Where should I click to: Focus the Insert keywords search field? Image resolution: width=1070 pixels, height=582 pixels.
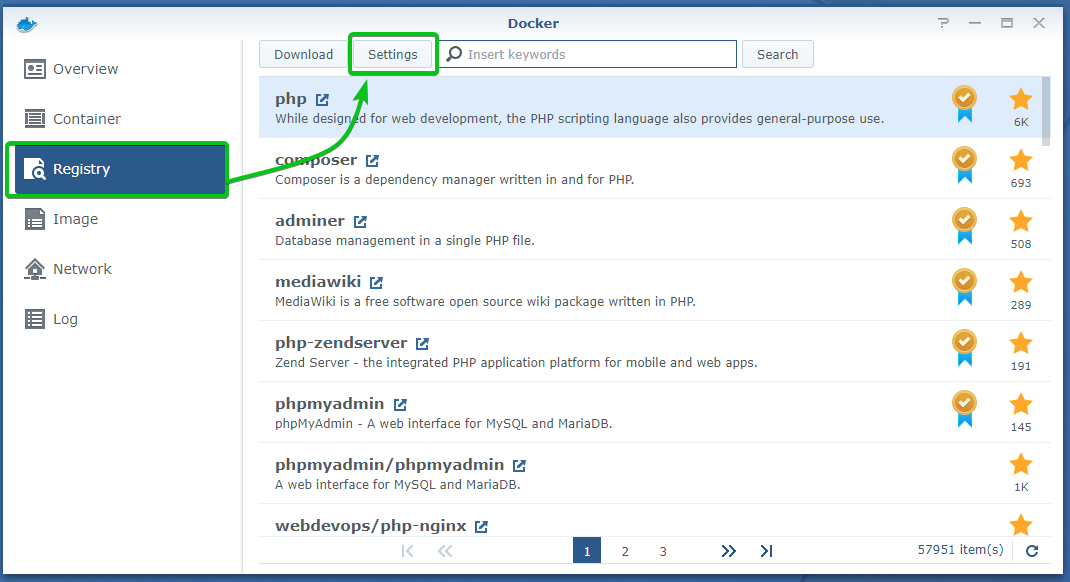click(588, 55)
